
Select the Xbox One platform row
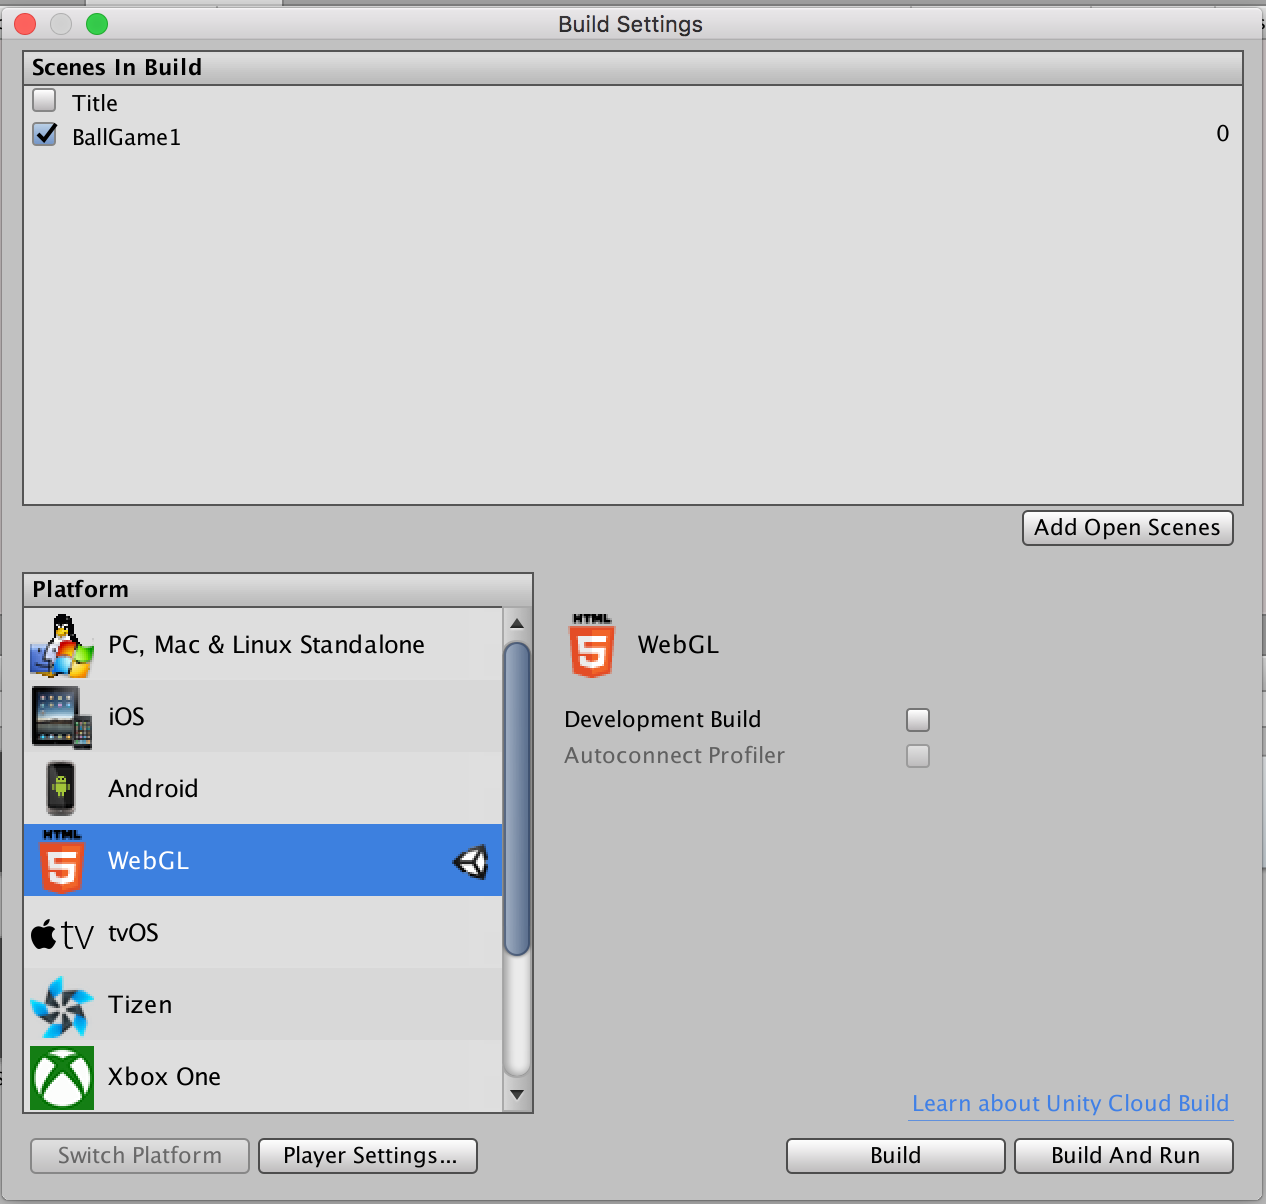(x=263, y=1077)
